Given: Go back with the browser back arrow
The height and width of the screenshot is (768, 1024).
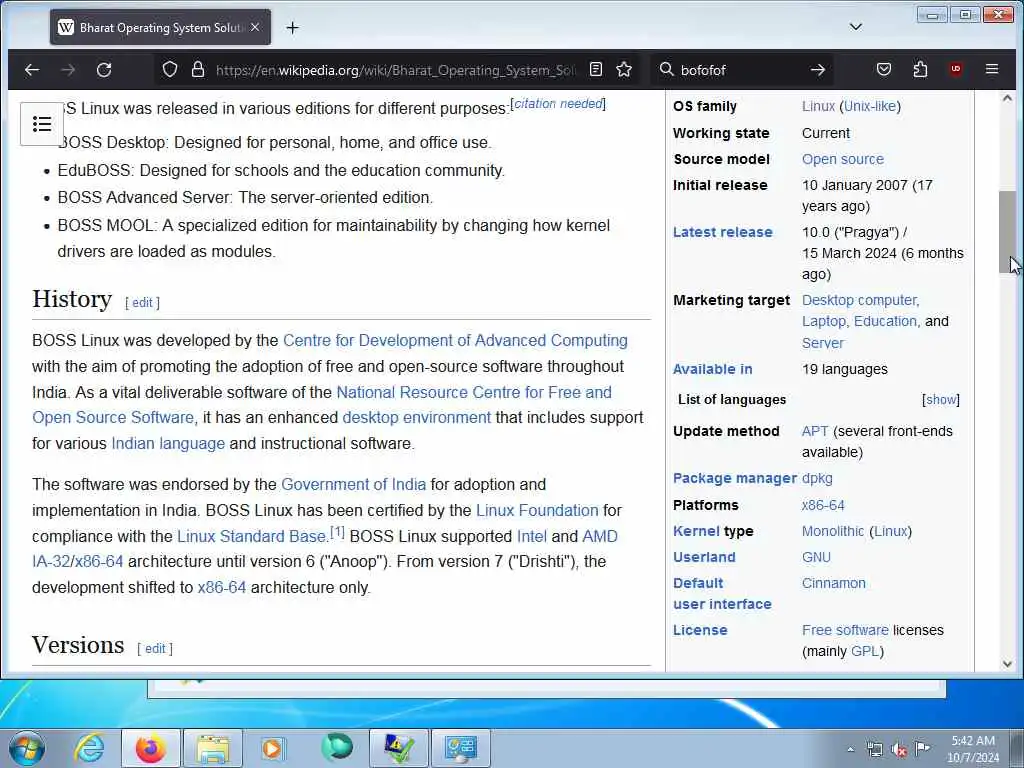Looking at the screenshot, I should (x=31, y=70).
